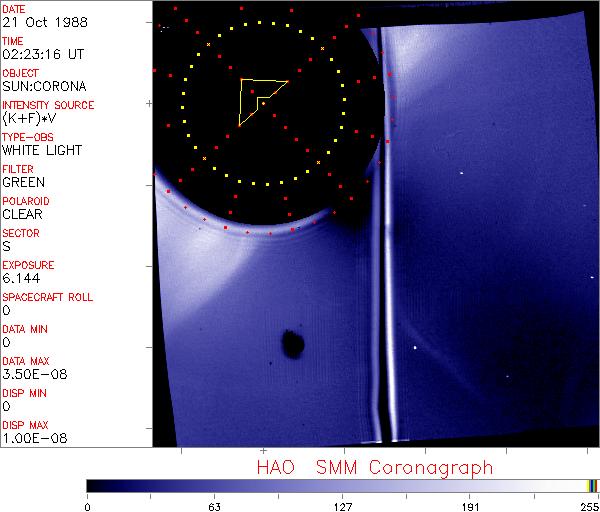Click the POLAROID label
The width and height of the screenshot is (600, 512).
coord(26,201)
